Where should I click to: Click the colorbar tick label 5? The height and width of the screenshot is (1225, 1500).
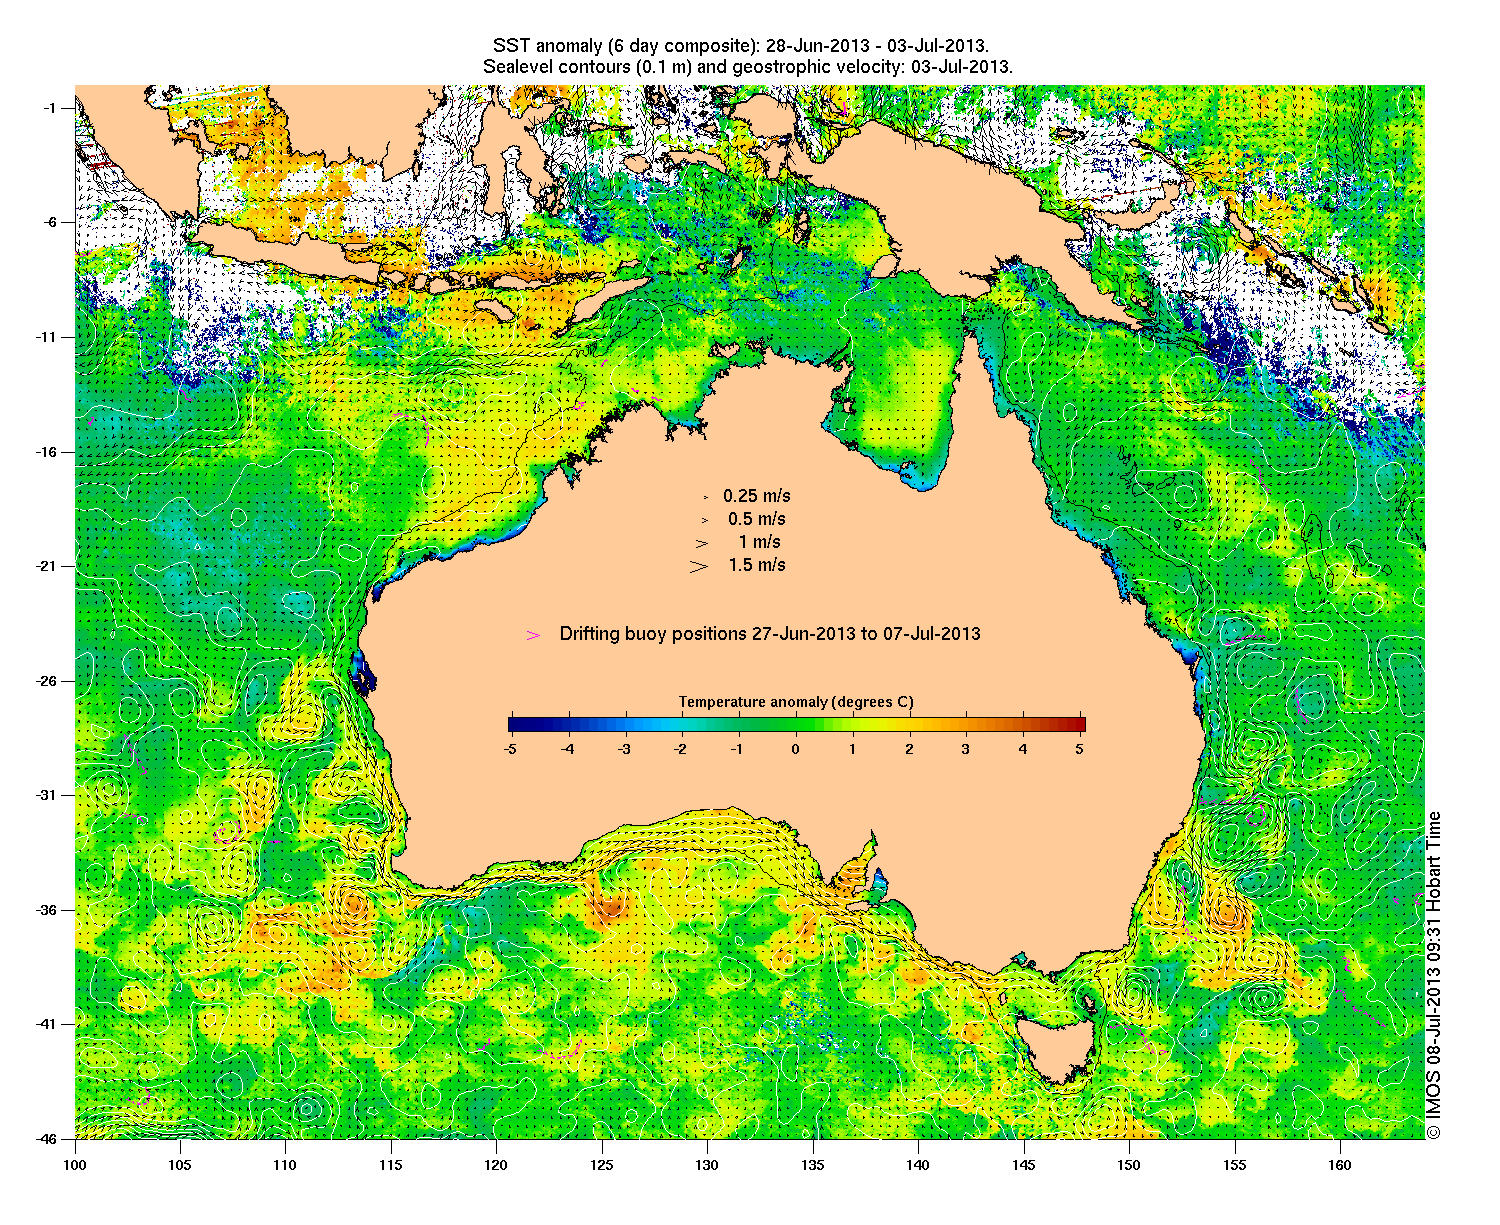coord(1081,748)
